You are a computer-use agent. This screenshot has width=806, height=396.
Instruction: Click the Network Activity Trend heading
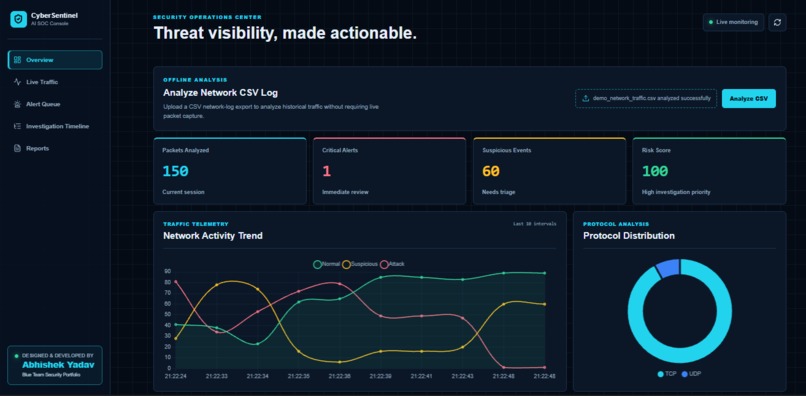coord(213,236)
